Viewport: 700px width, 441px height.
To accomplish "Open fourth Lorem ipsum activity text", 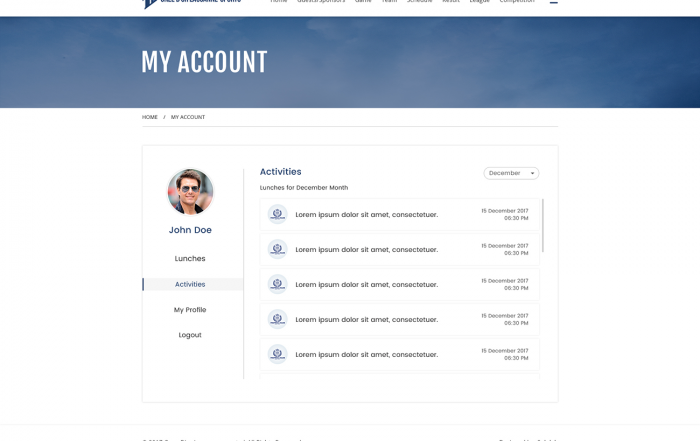I will click(367, 320).
